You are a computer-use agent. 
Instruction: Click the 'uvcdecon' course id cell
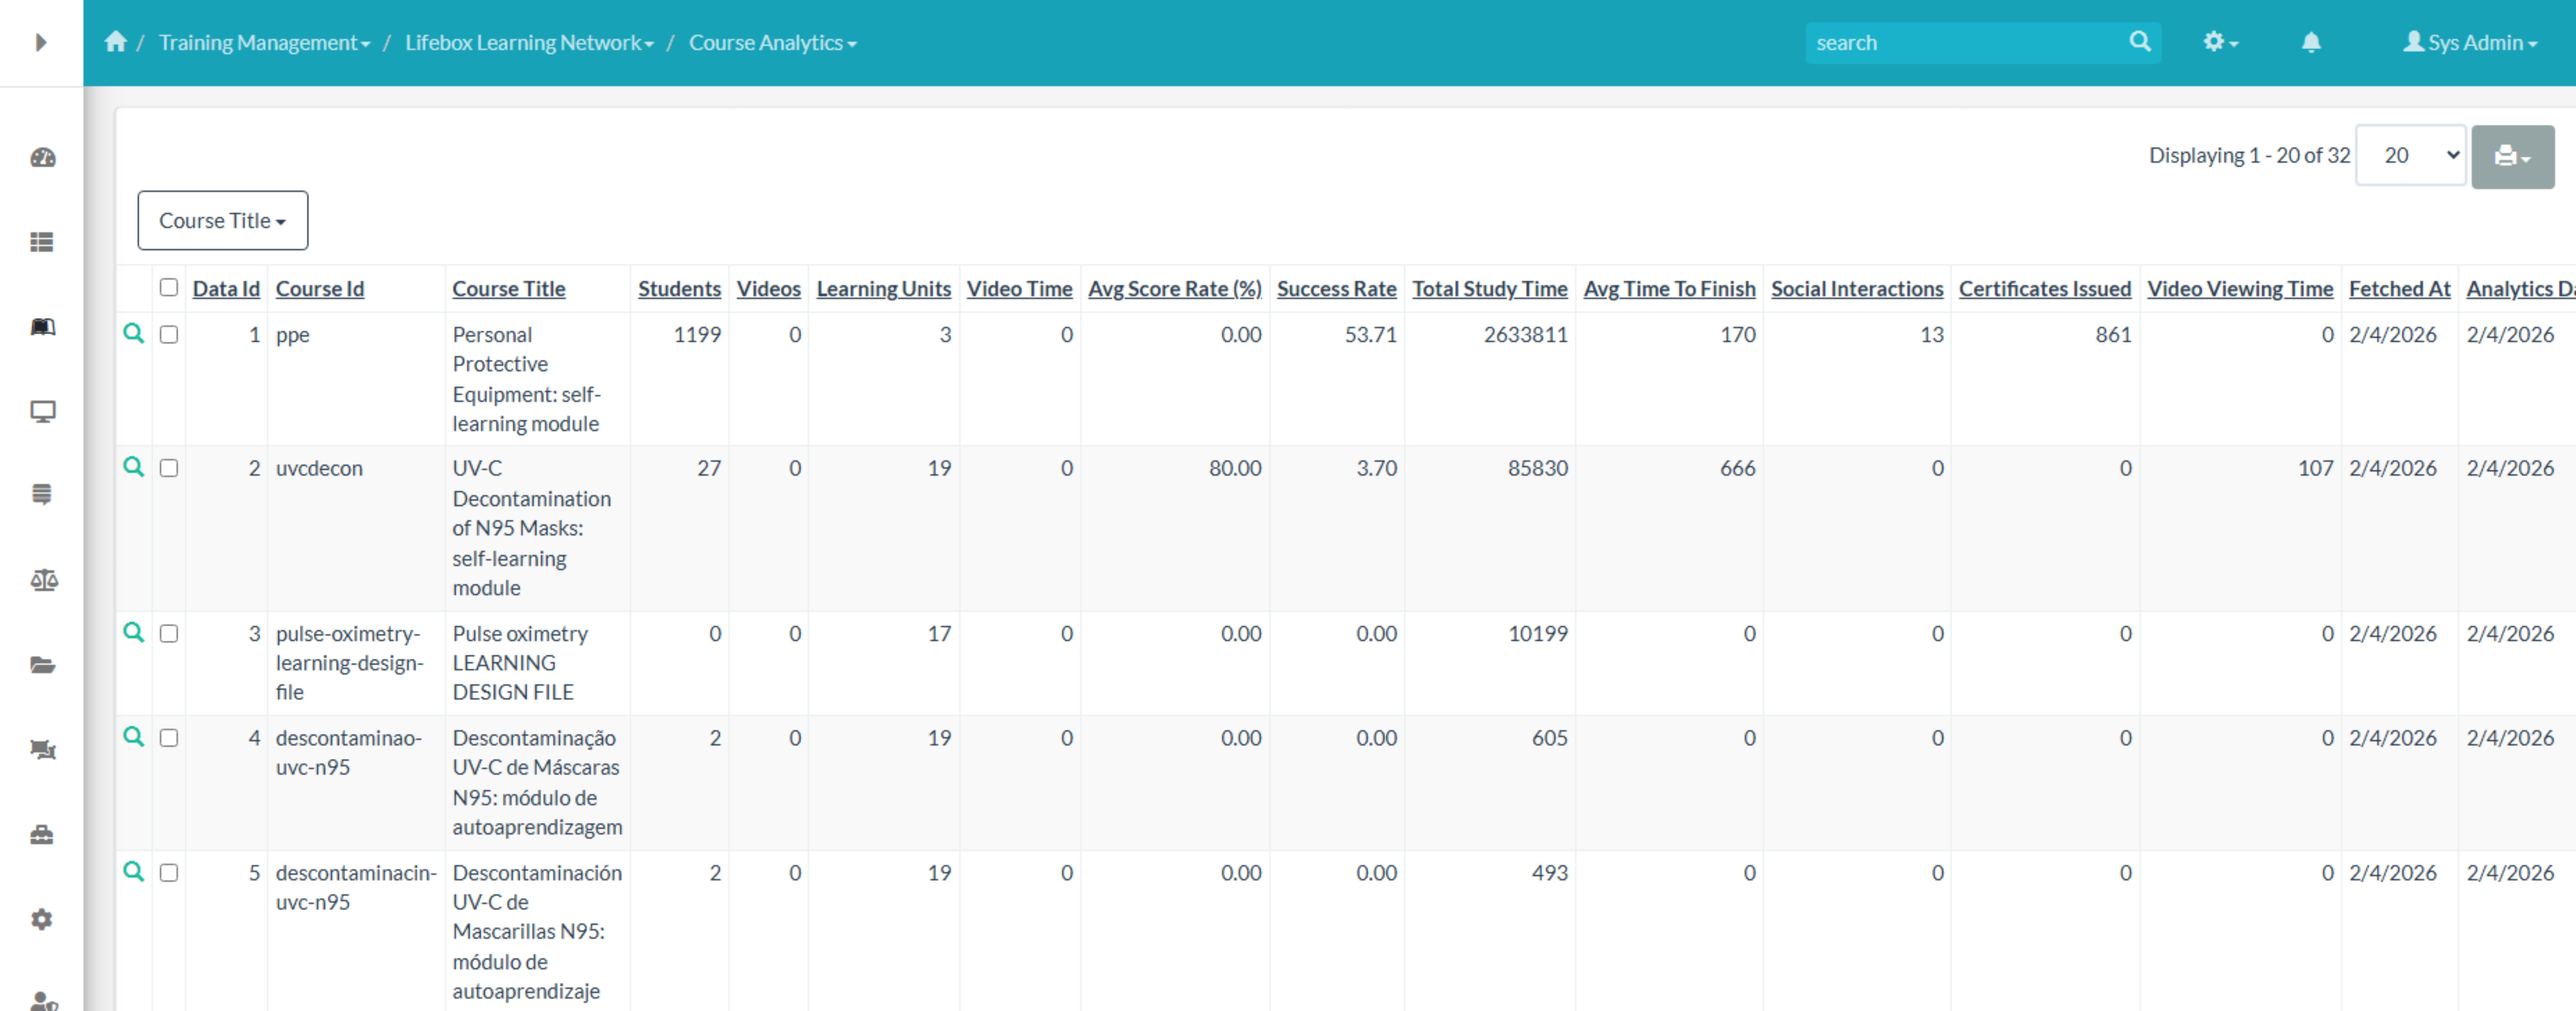[x=319, y=468]
